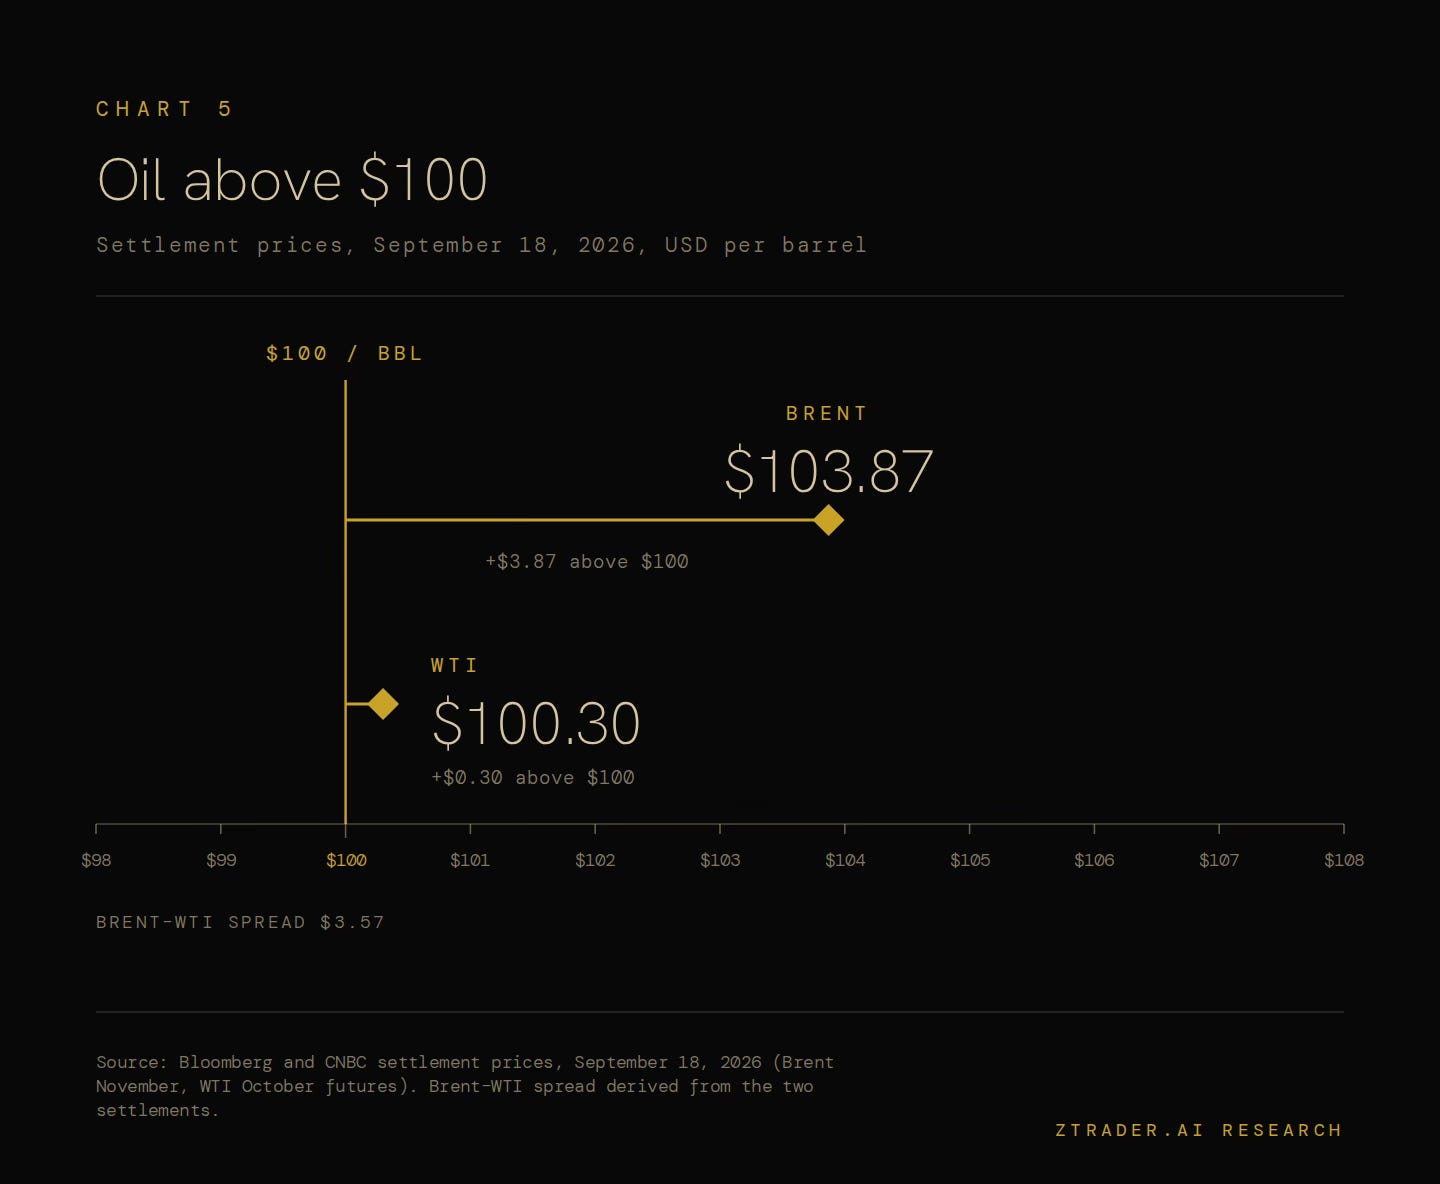Click the '+$3.87 above $100' annotation
Screen dimensions: 1440x1184
(587, 562)
